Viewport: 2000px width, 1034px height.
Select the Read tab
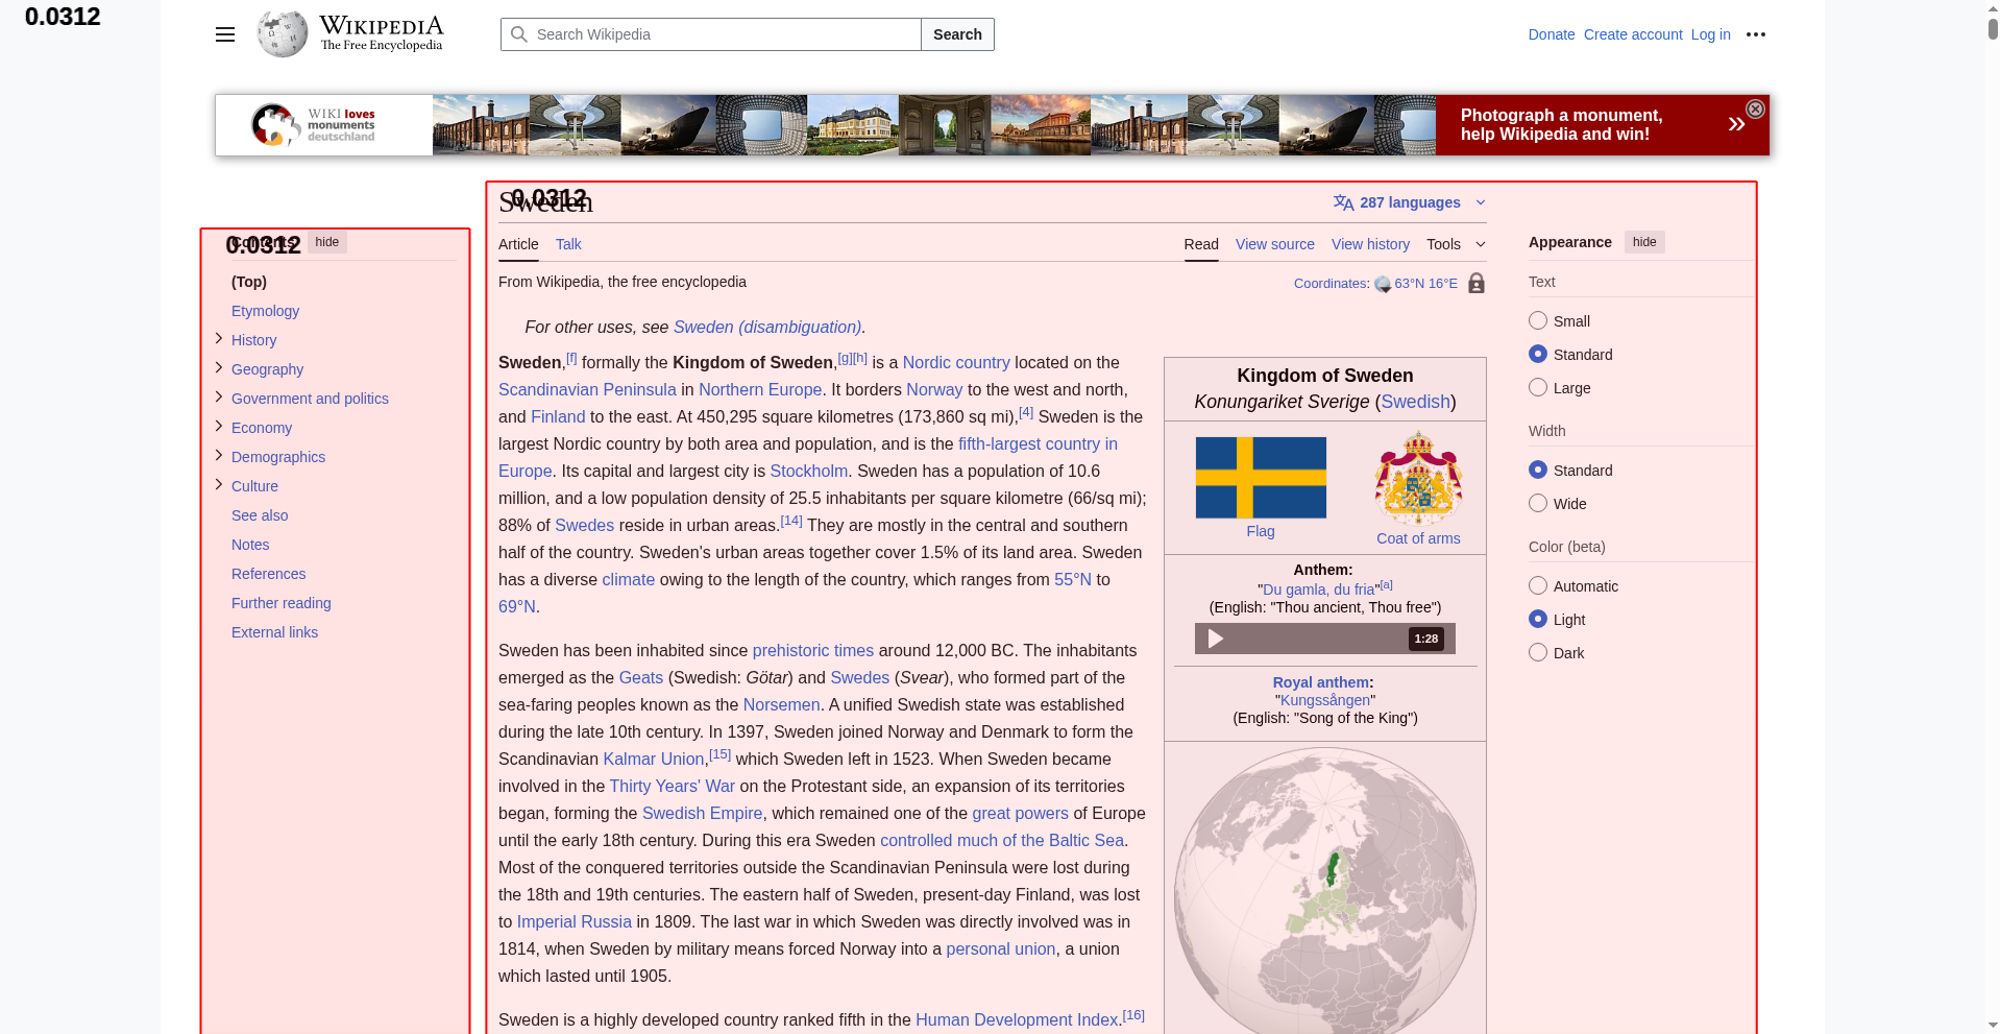(x=1201, y=244)
